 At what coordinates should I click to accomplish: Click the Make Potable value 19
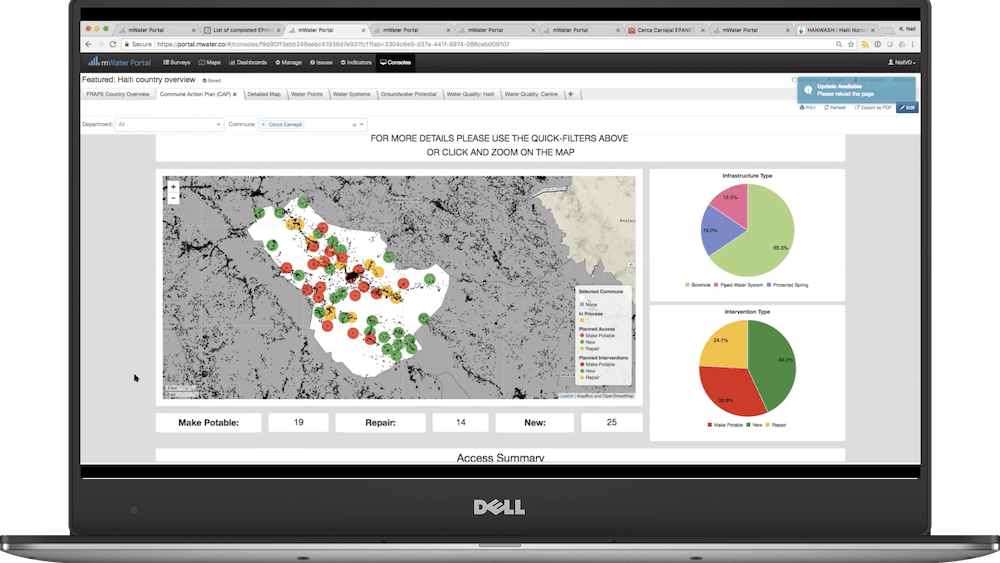[298, 423]
